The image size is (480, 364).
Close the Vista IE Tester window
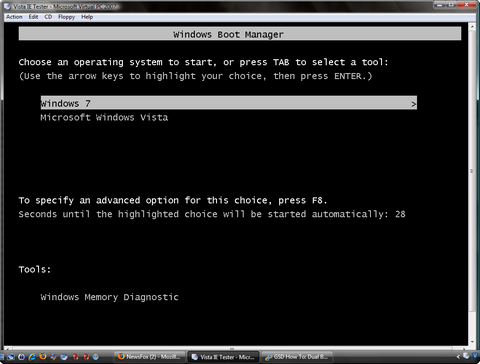pos(467,5)
